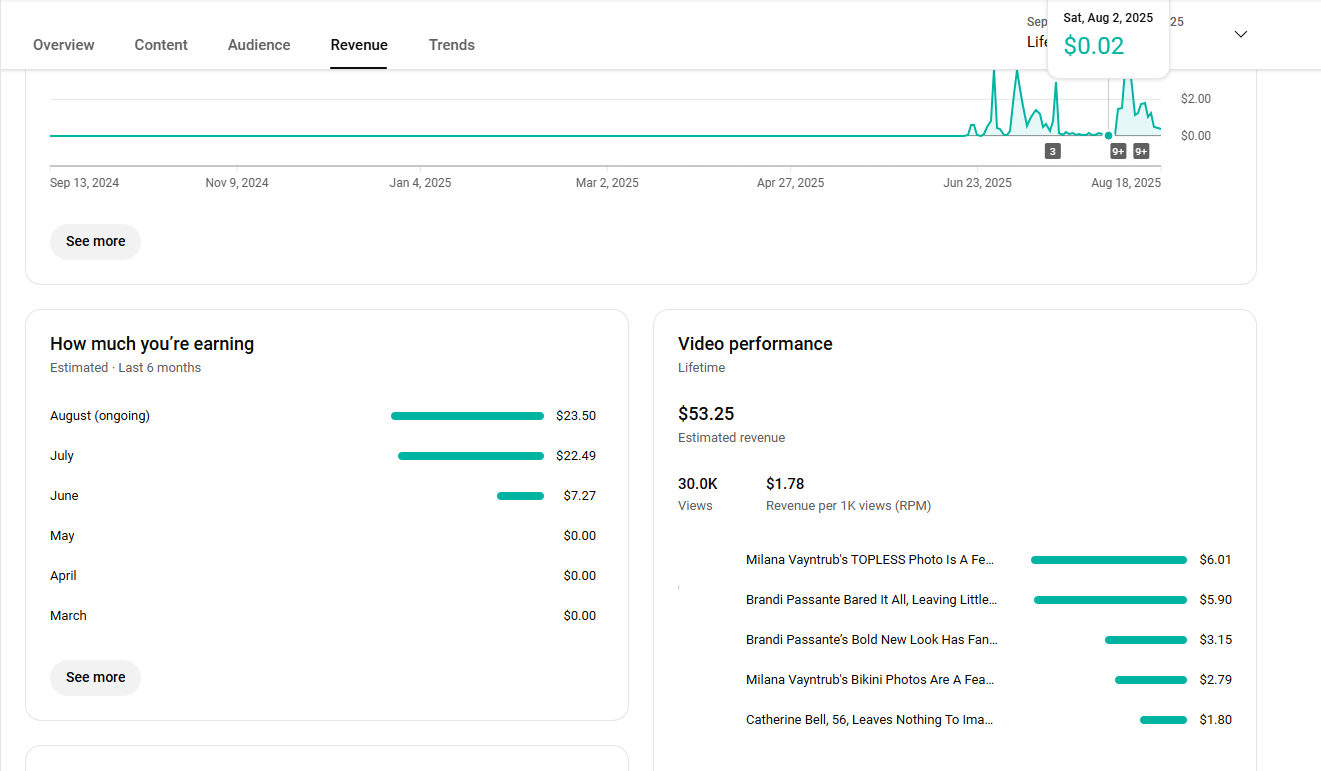Click the '3' videos marker under chart

coord(1052,151)
